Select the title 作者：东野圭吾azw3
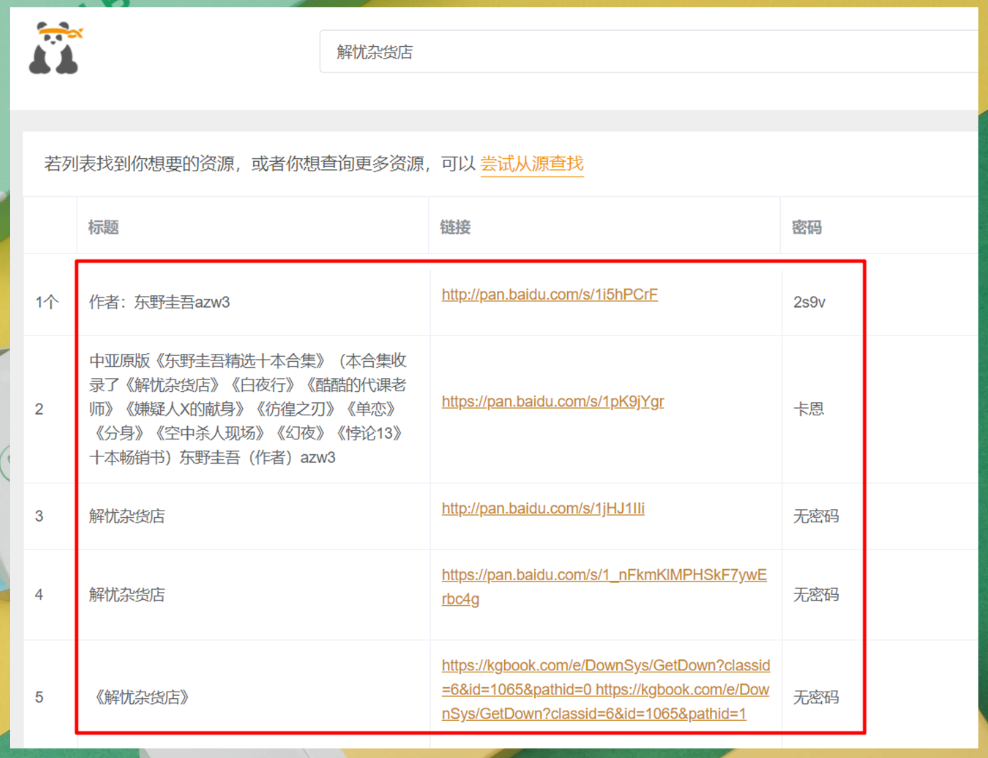 point(159,302)
